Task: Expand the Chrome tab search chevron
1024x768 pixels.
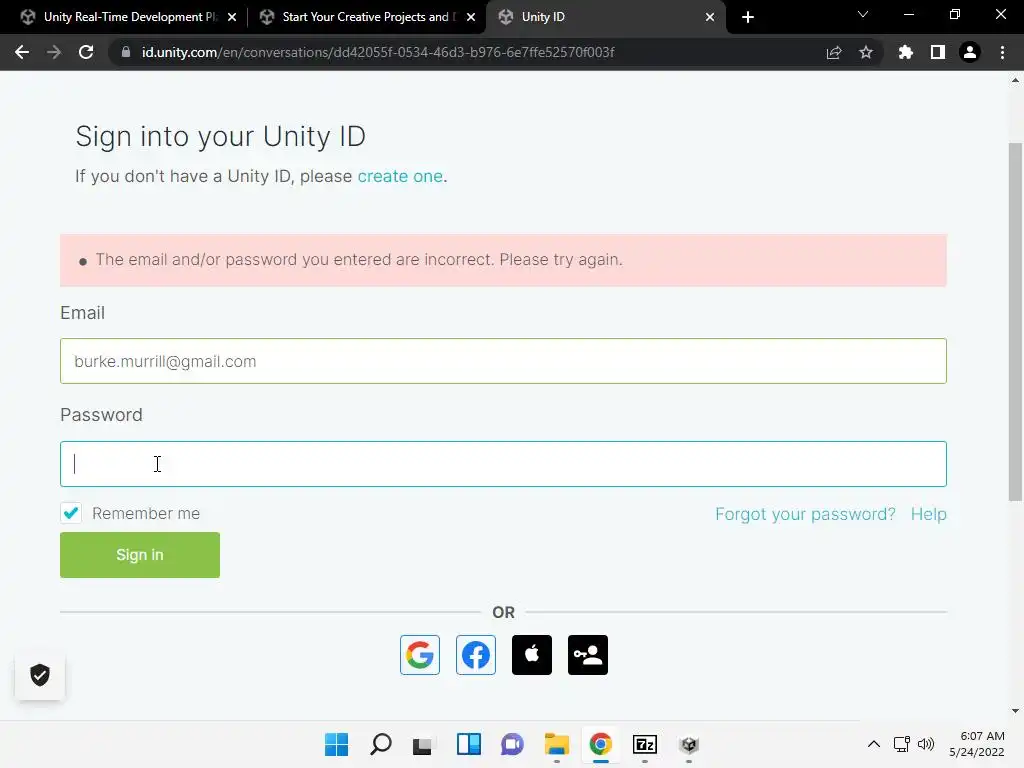Action: pos(863,14)
